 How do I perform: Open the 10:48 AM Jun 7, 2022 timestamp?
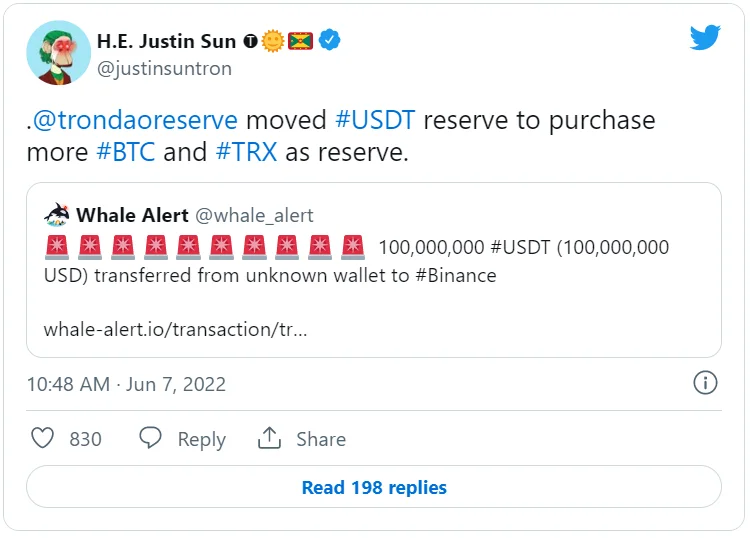(x=126, y=384)
